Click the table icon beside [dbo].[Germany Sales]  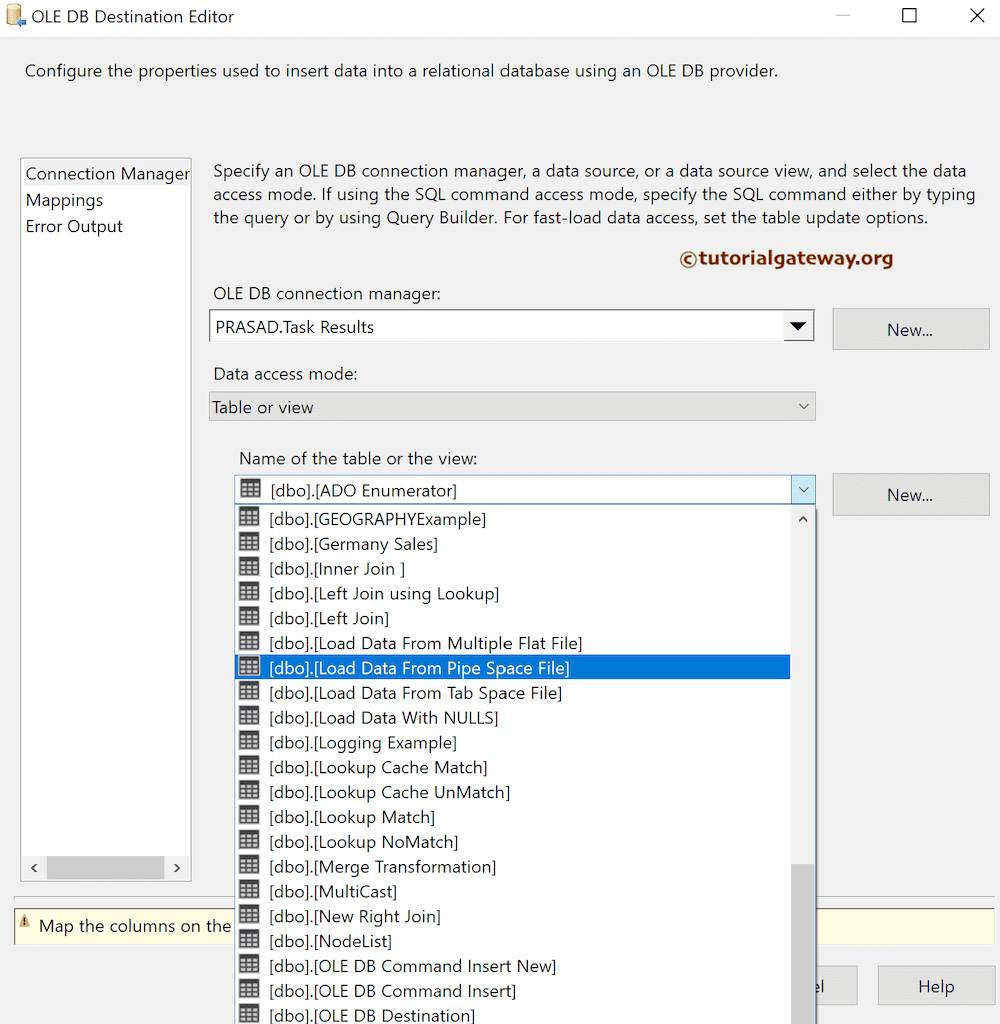[248, 543]
